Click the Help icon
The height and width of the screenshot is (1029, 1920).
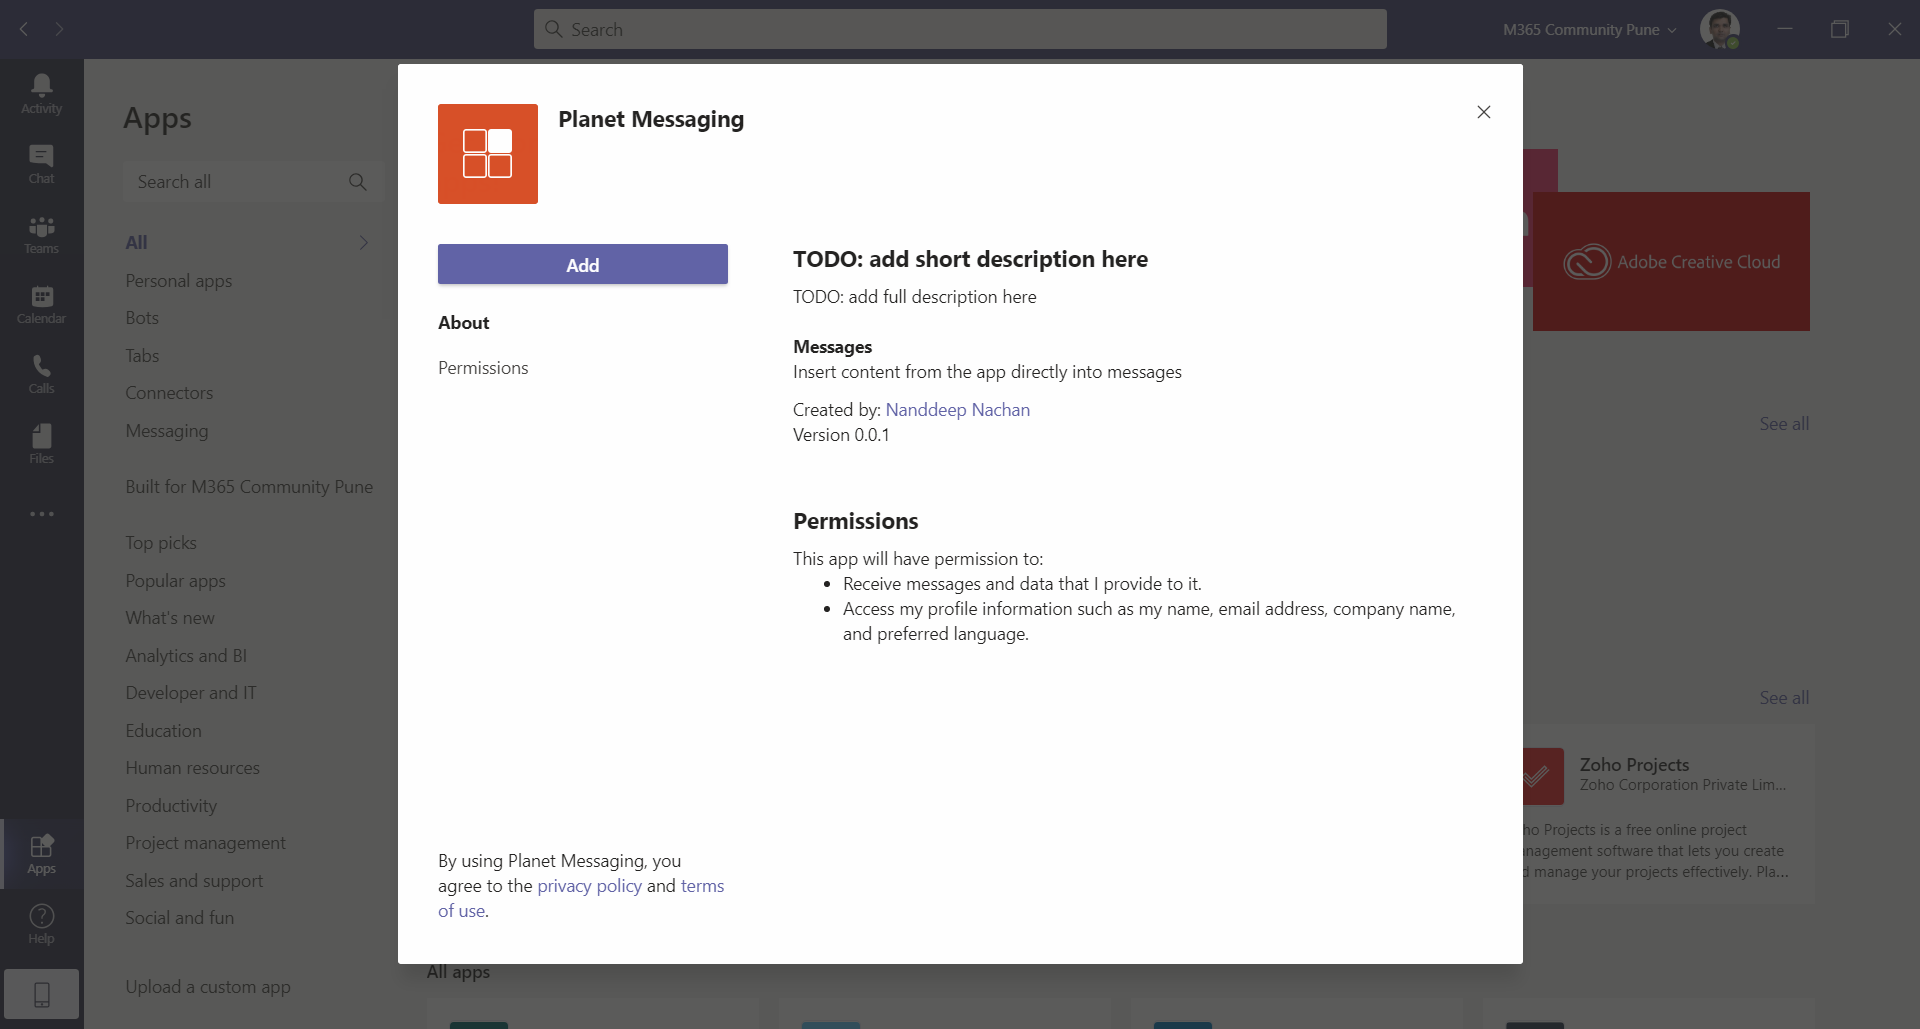point(41,923)
